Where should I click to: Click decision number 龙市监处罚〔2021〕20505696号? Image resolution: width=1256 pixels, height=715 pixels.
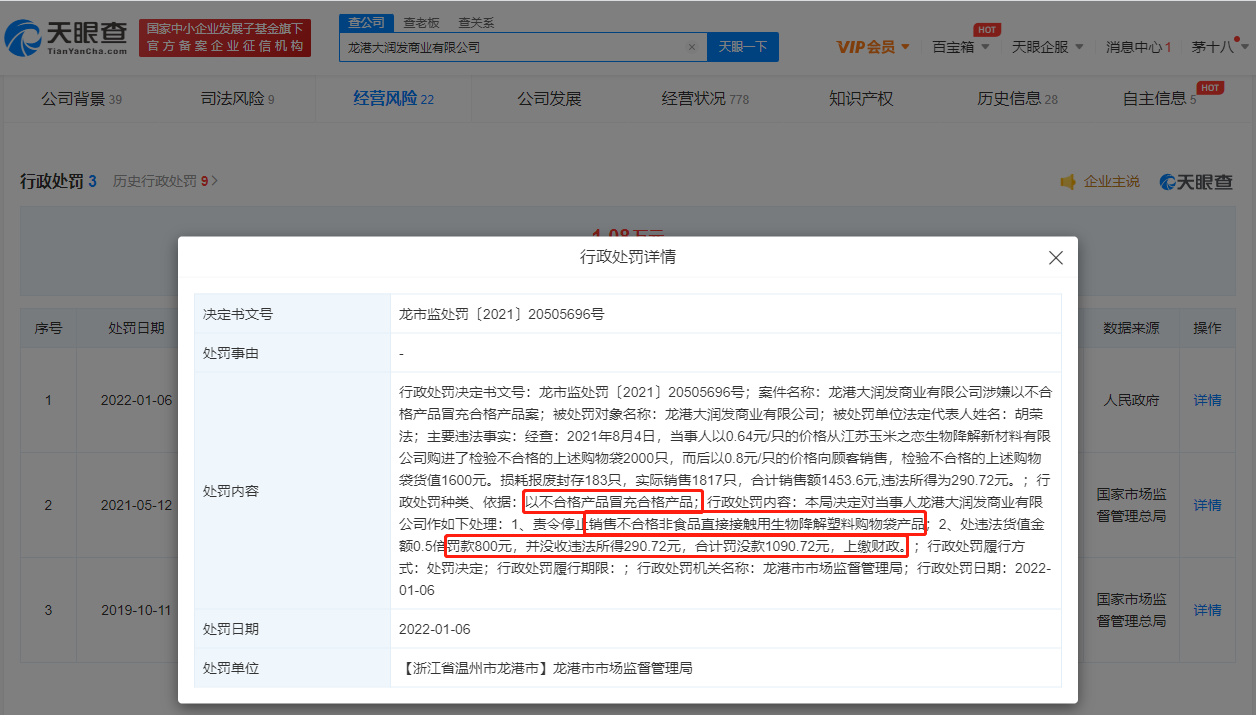pyautogui.click(x=501, y=314)
